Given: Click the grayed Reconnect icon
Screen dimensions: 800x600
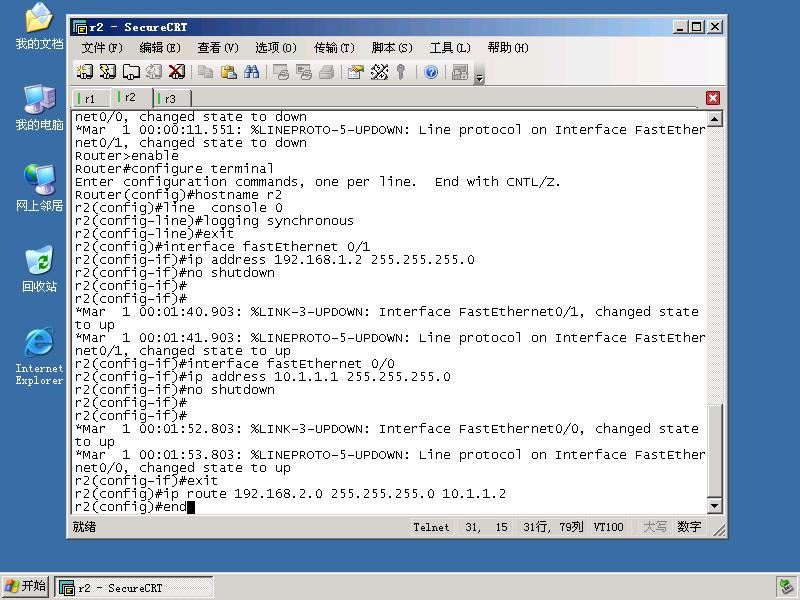Looking at the screenshot, I should point(154,72).
